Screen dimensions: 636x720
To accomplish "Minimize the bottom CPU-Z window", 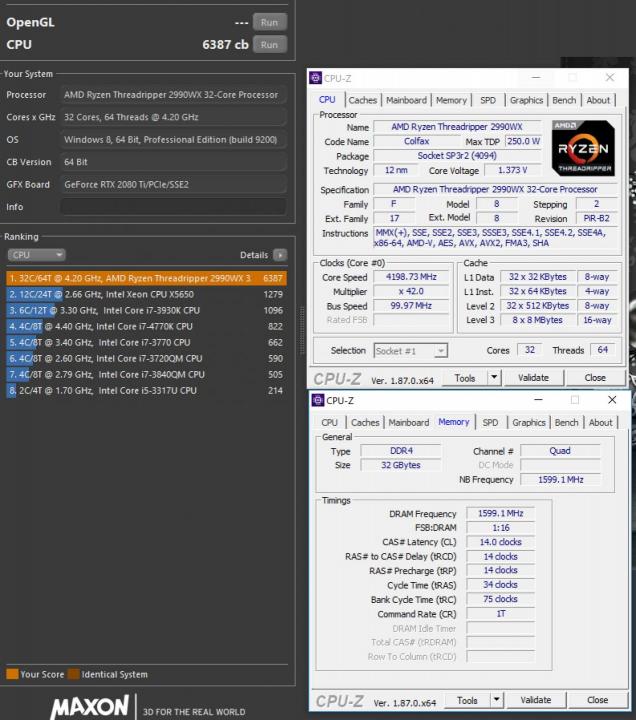I will [538, 400].
